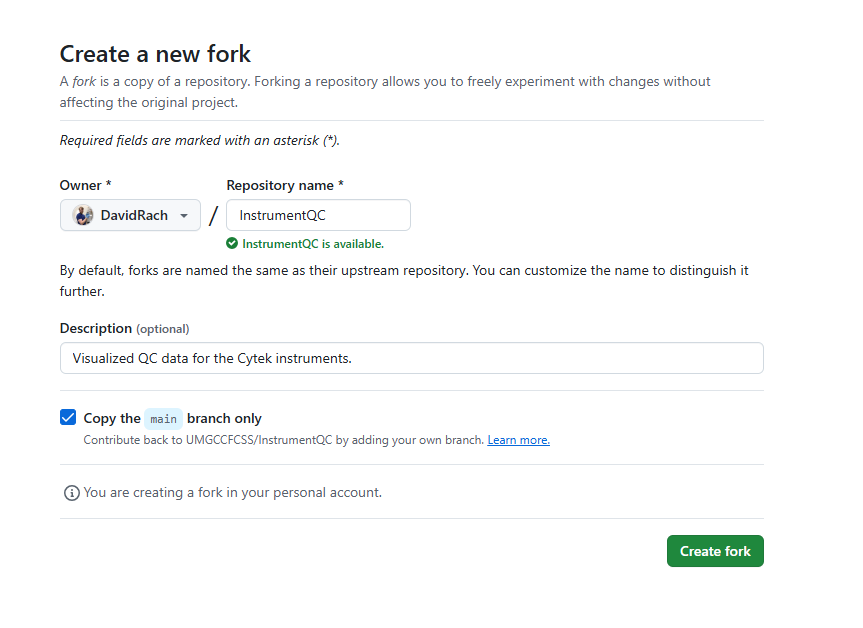
Task: Click the caret arrow in the Owner selector
Action: click(x=184, y=216)
